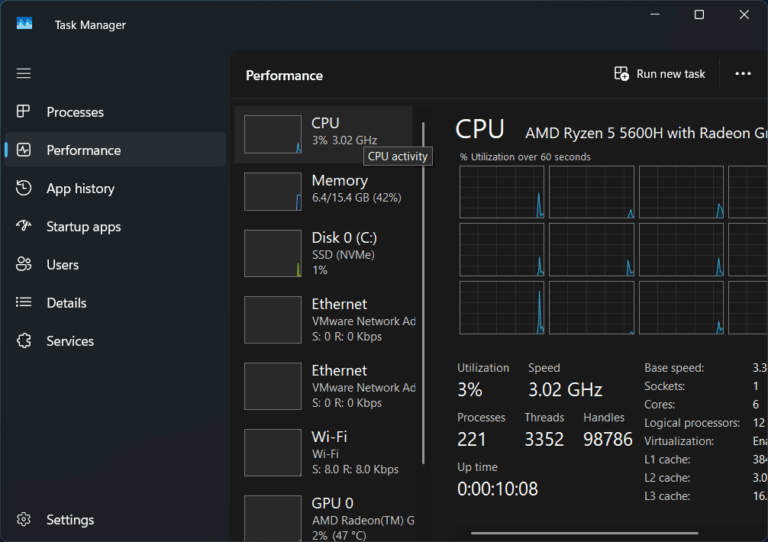Select the Disk 0 (C:) entry
Viewport: 768px width, 542px height.
click(323, 253)
